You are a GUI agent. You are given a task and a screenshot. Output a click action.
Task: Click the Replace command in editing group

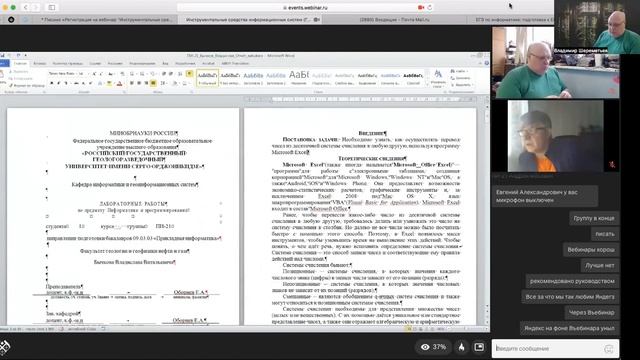(x=461, y=78)
